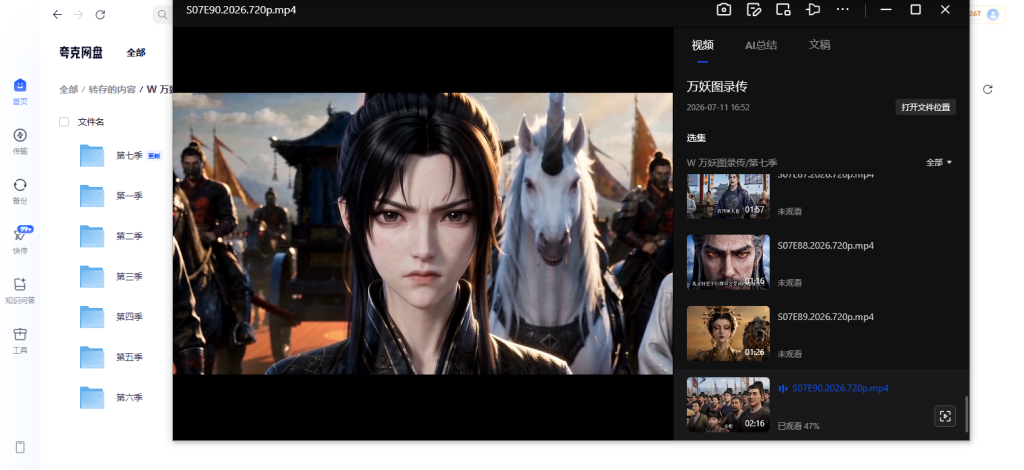Screen dimensions: 1024x470
Task: Open the 第五季 folder icon
Action: click(92, 358)
